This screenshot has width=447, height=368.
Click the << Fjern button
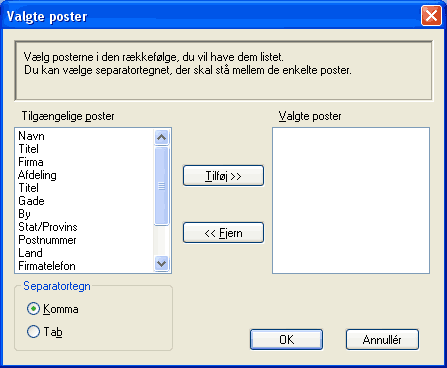pos(223,233)
